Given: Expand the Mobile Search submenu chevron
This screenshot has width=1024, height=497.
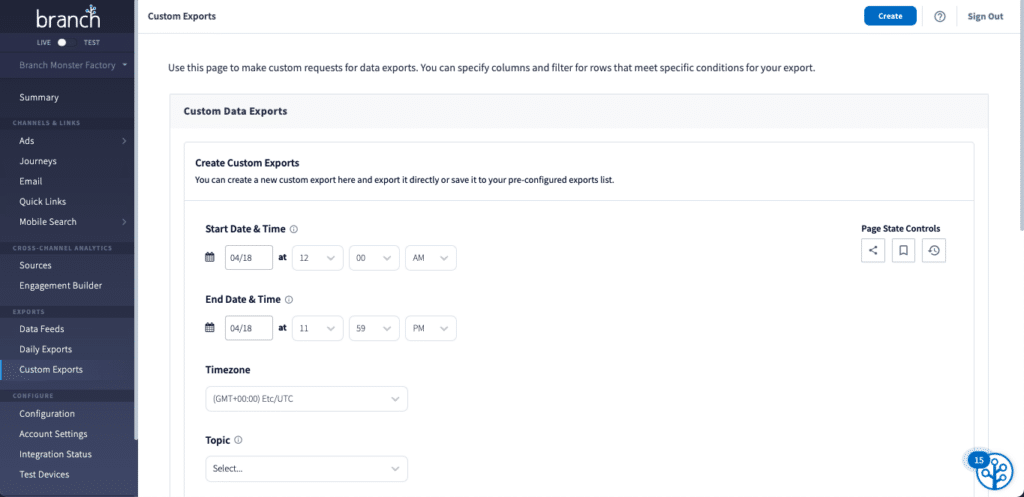Looking at the screenshot, I should pos(124,222).
